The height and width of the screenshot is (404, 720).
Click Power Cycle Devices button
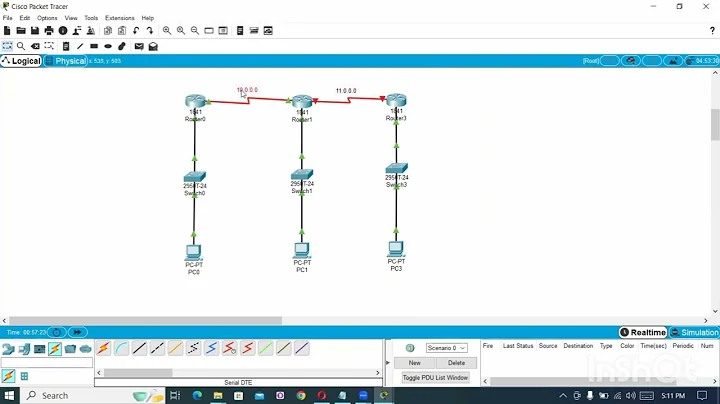coord(57,332)
